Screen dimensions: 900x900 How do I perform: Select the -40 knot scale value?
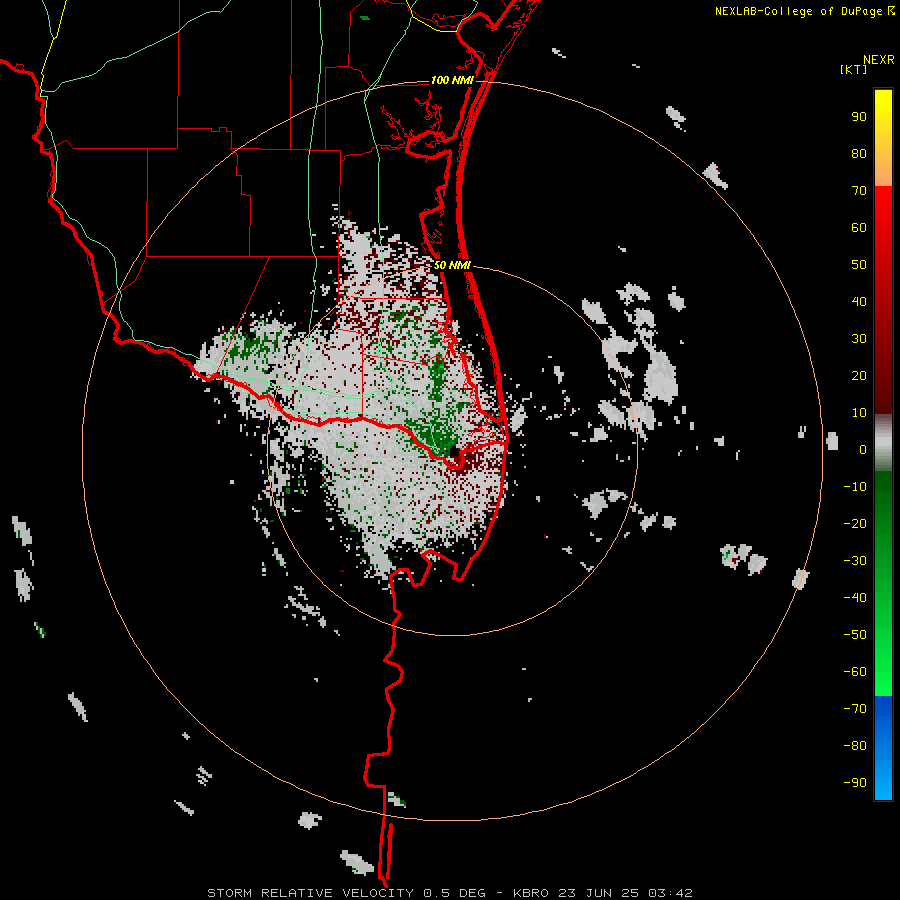tap(855, 598)
